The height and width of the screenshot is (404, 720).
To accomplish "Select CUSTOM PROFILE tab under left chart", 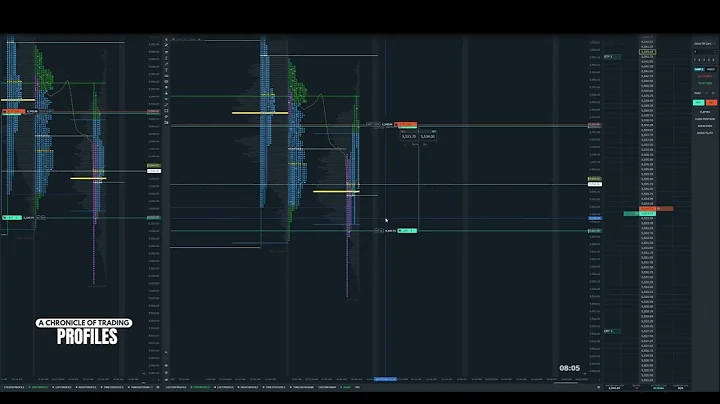I will pyautogui.click(x=14, y=387).
